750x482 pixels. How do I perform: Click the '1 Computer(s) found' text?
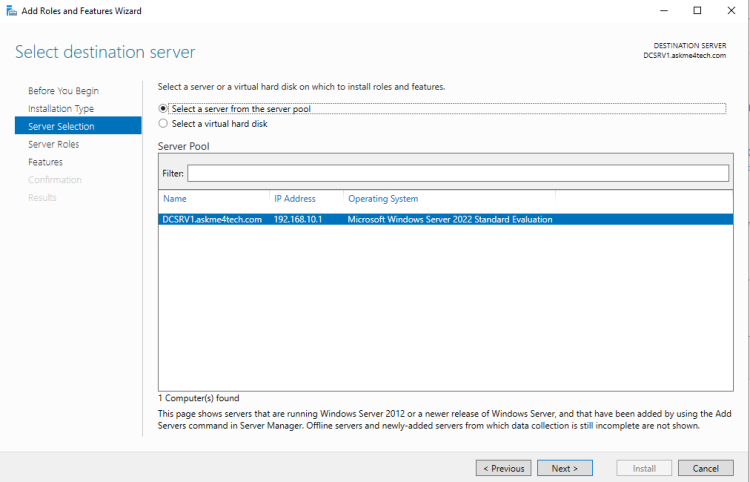tap(199, 398)
